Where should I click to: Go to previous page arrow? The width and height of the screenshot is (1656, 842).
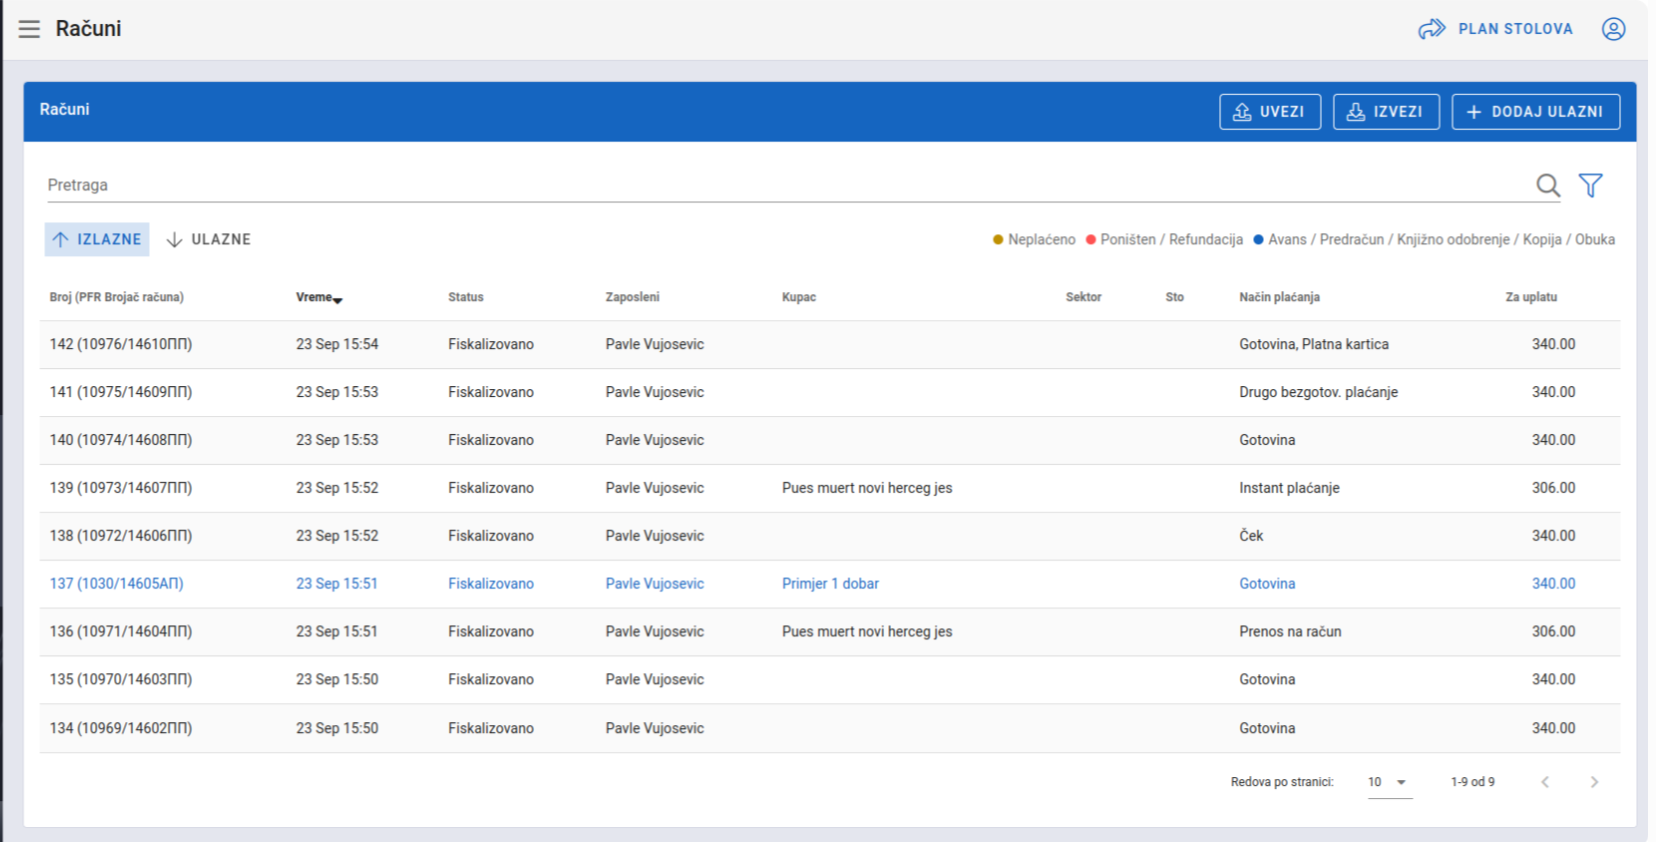pyautogui.click(x=1545, y=782)
